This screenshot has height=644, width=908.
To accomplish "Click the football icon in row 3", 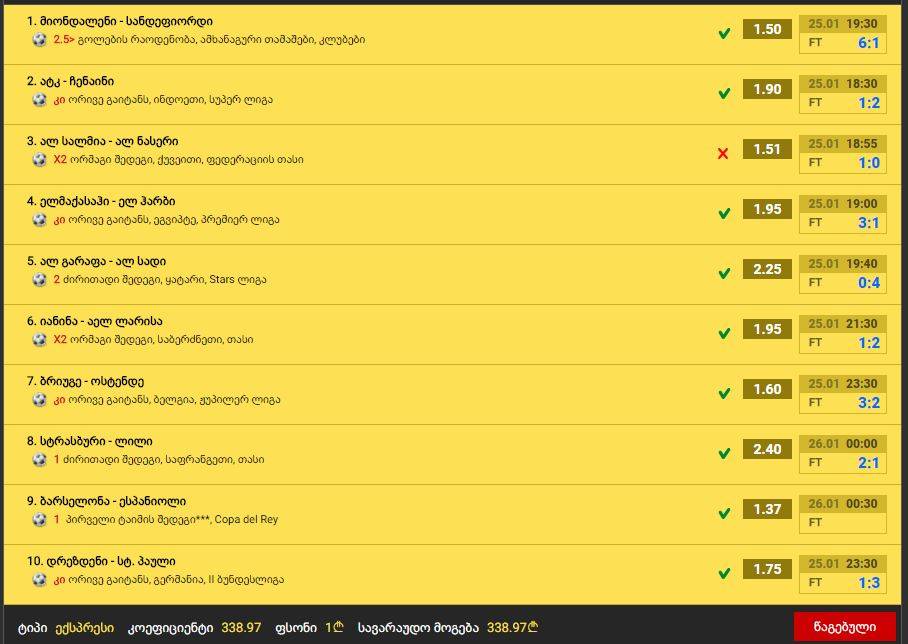I will 39,160.
